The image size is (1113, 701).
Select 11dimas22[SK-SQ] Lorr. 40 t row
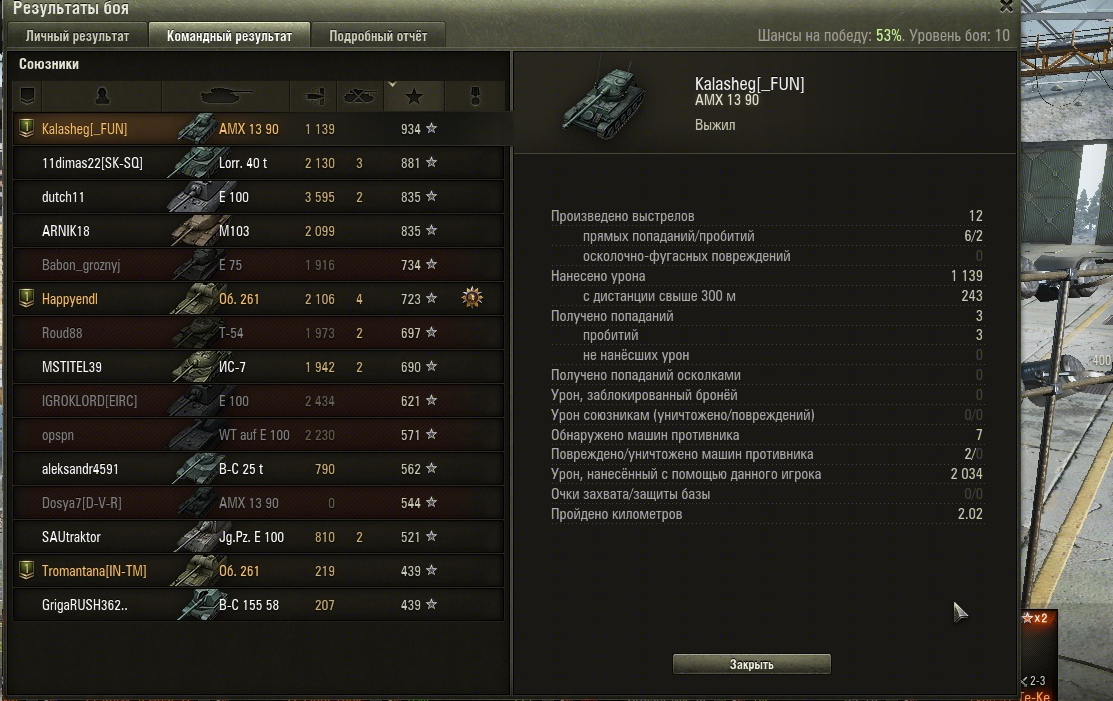click(258, 162)
